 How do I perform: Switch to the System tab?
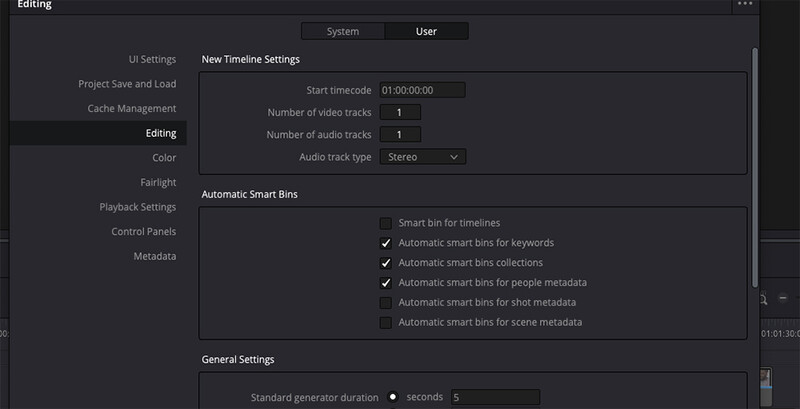point(343,31)
